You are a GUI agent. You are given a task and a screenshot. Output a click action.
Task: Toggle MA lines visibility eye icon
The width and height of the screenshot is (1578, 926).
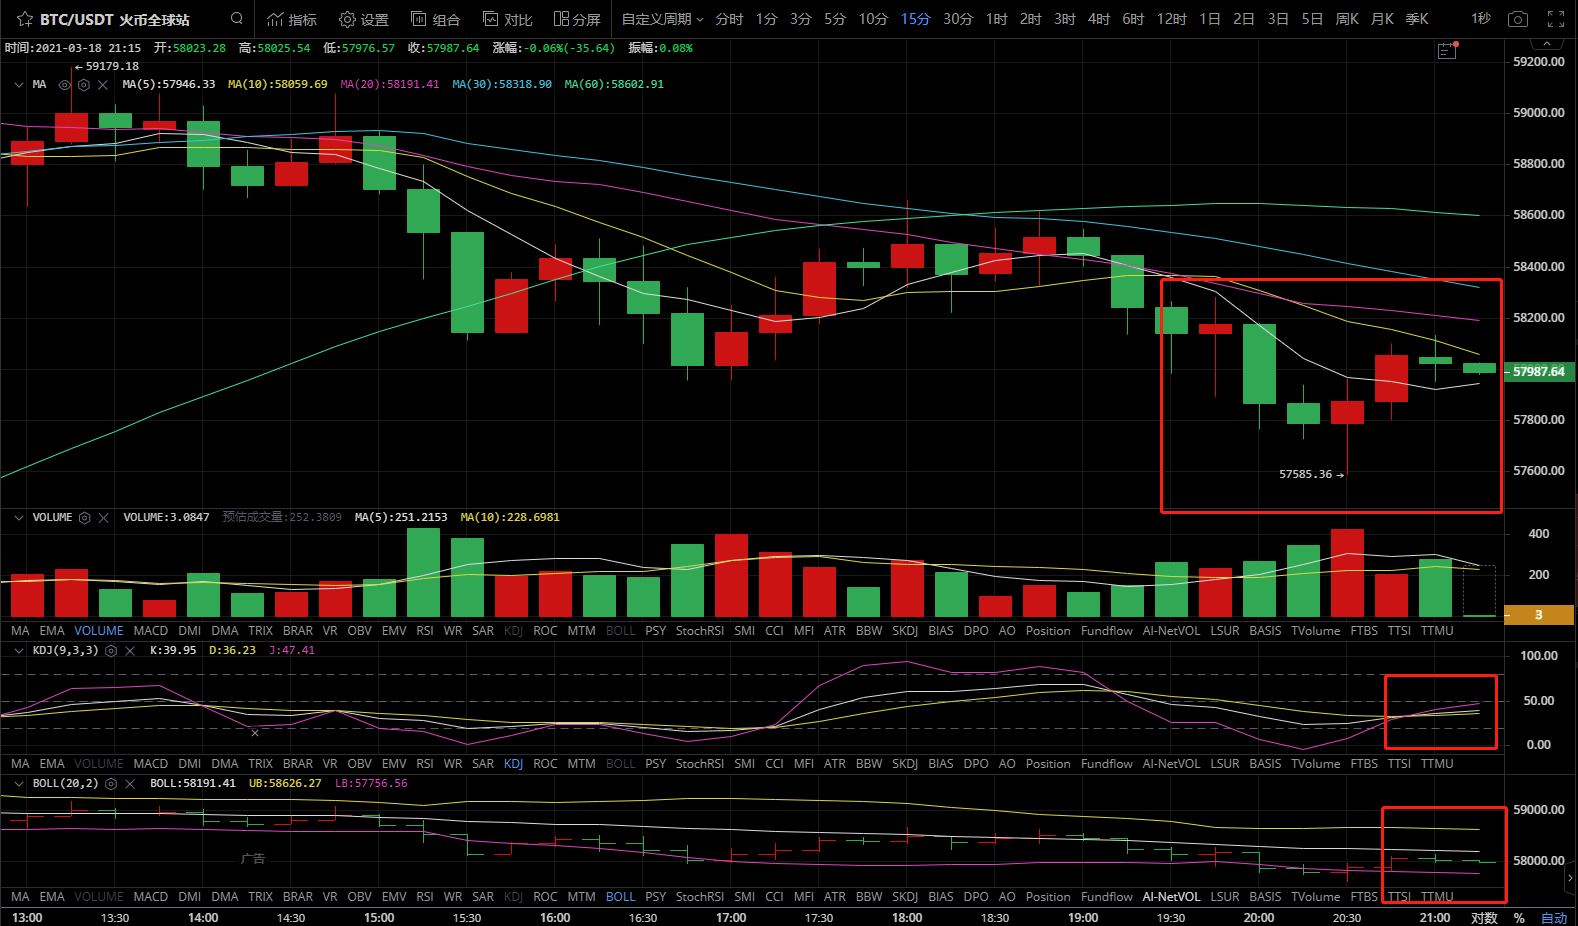(65, 85)
